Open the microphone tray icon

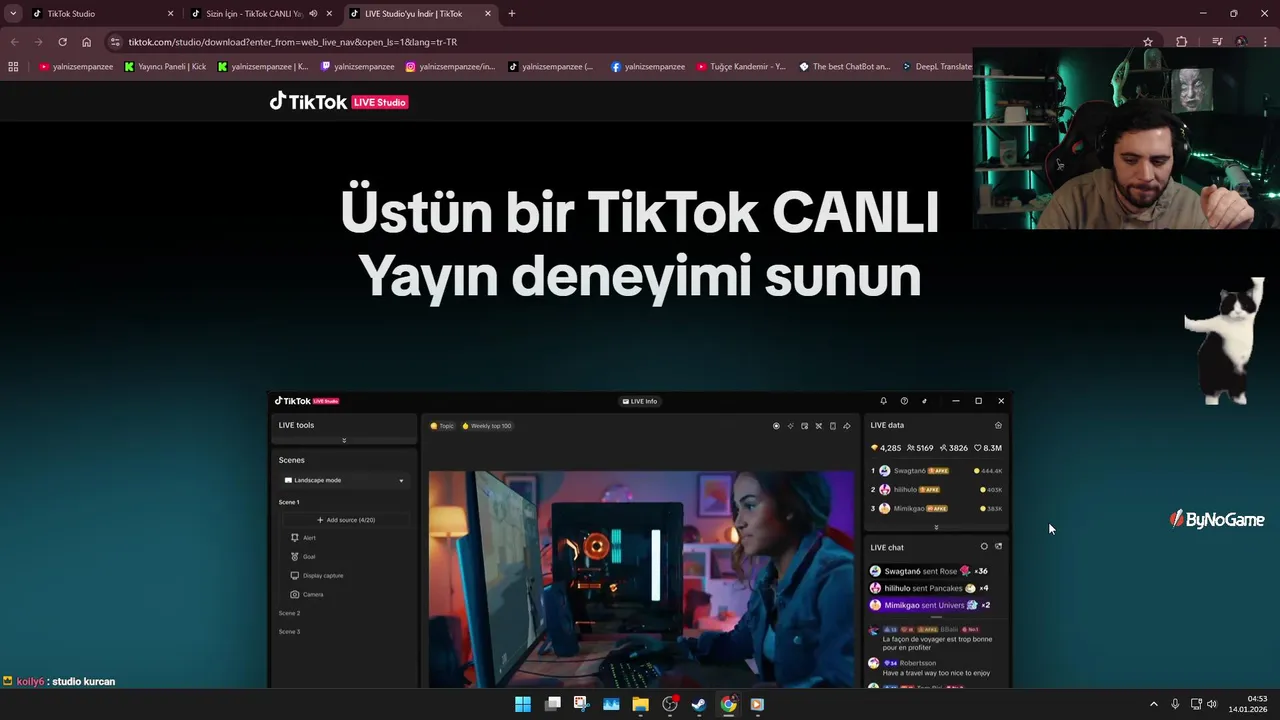pos(1175,704)
